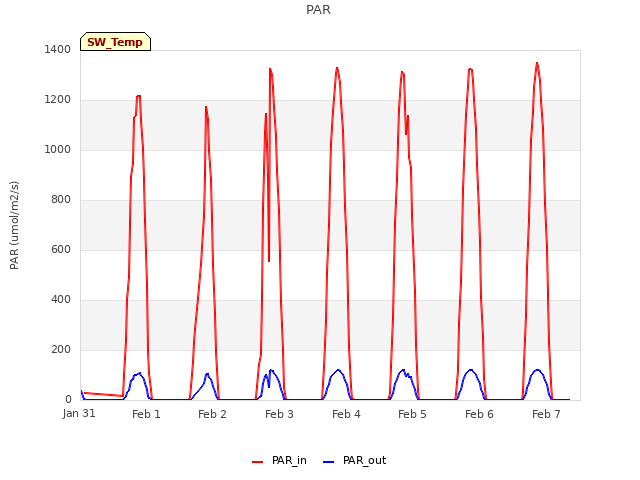Viewport: 640px width, 480px height.
Task: Click the Feb 4 PAR_out blue peak
Action: 338,370
